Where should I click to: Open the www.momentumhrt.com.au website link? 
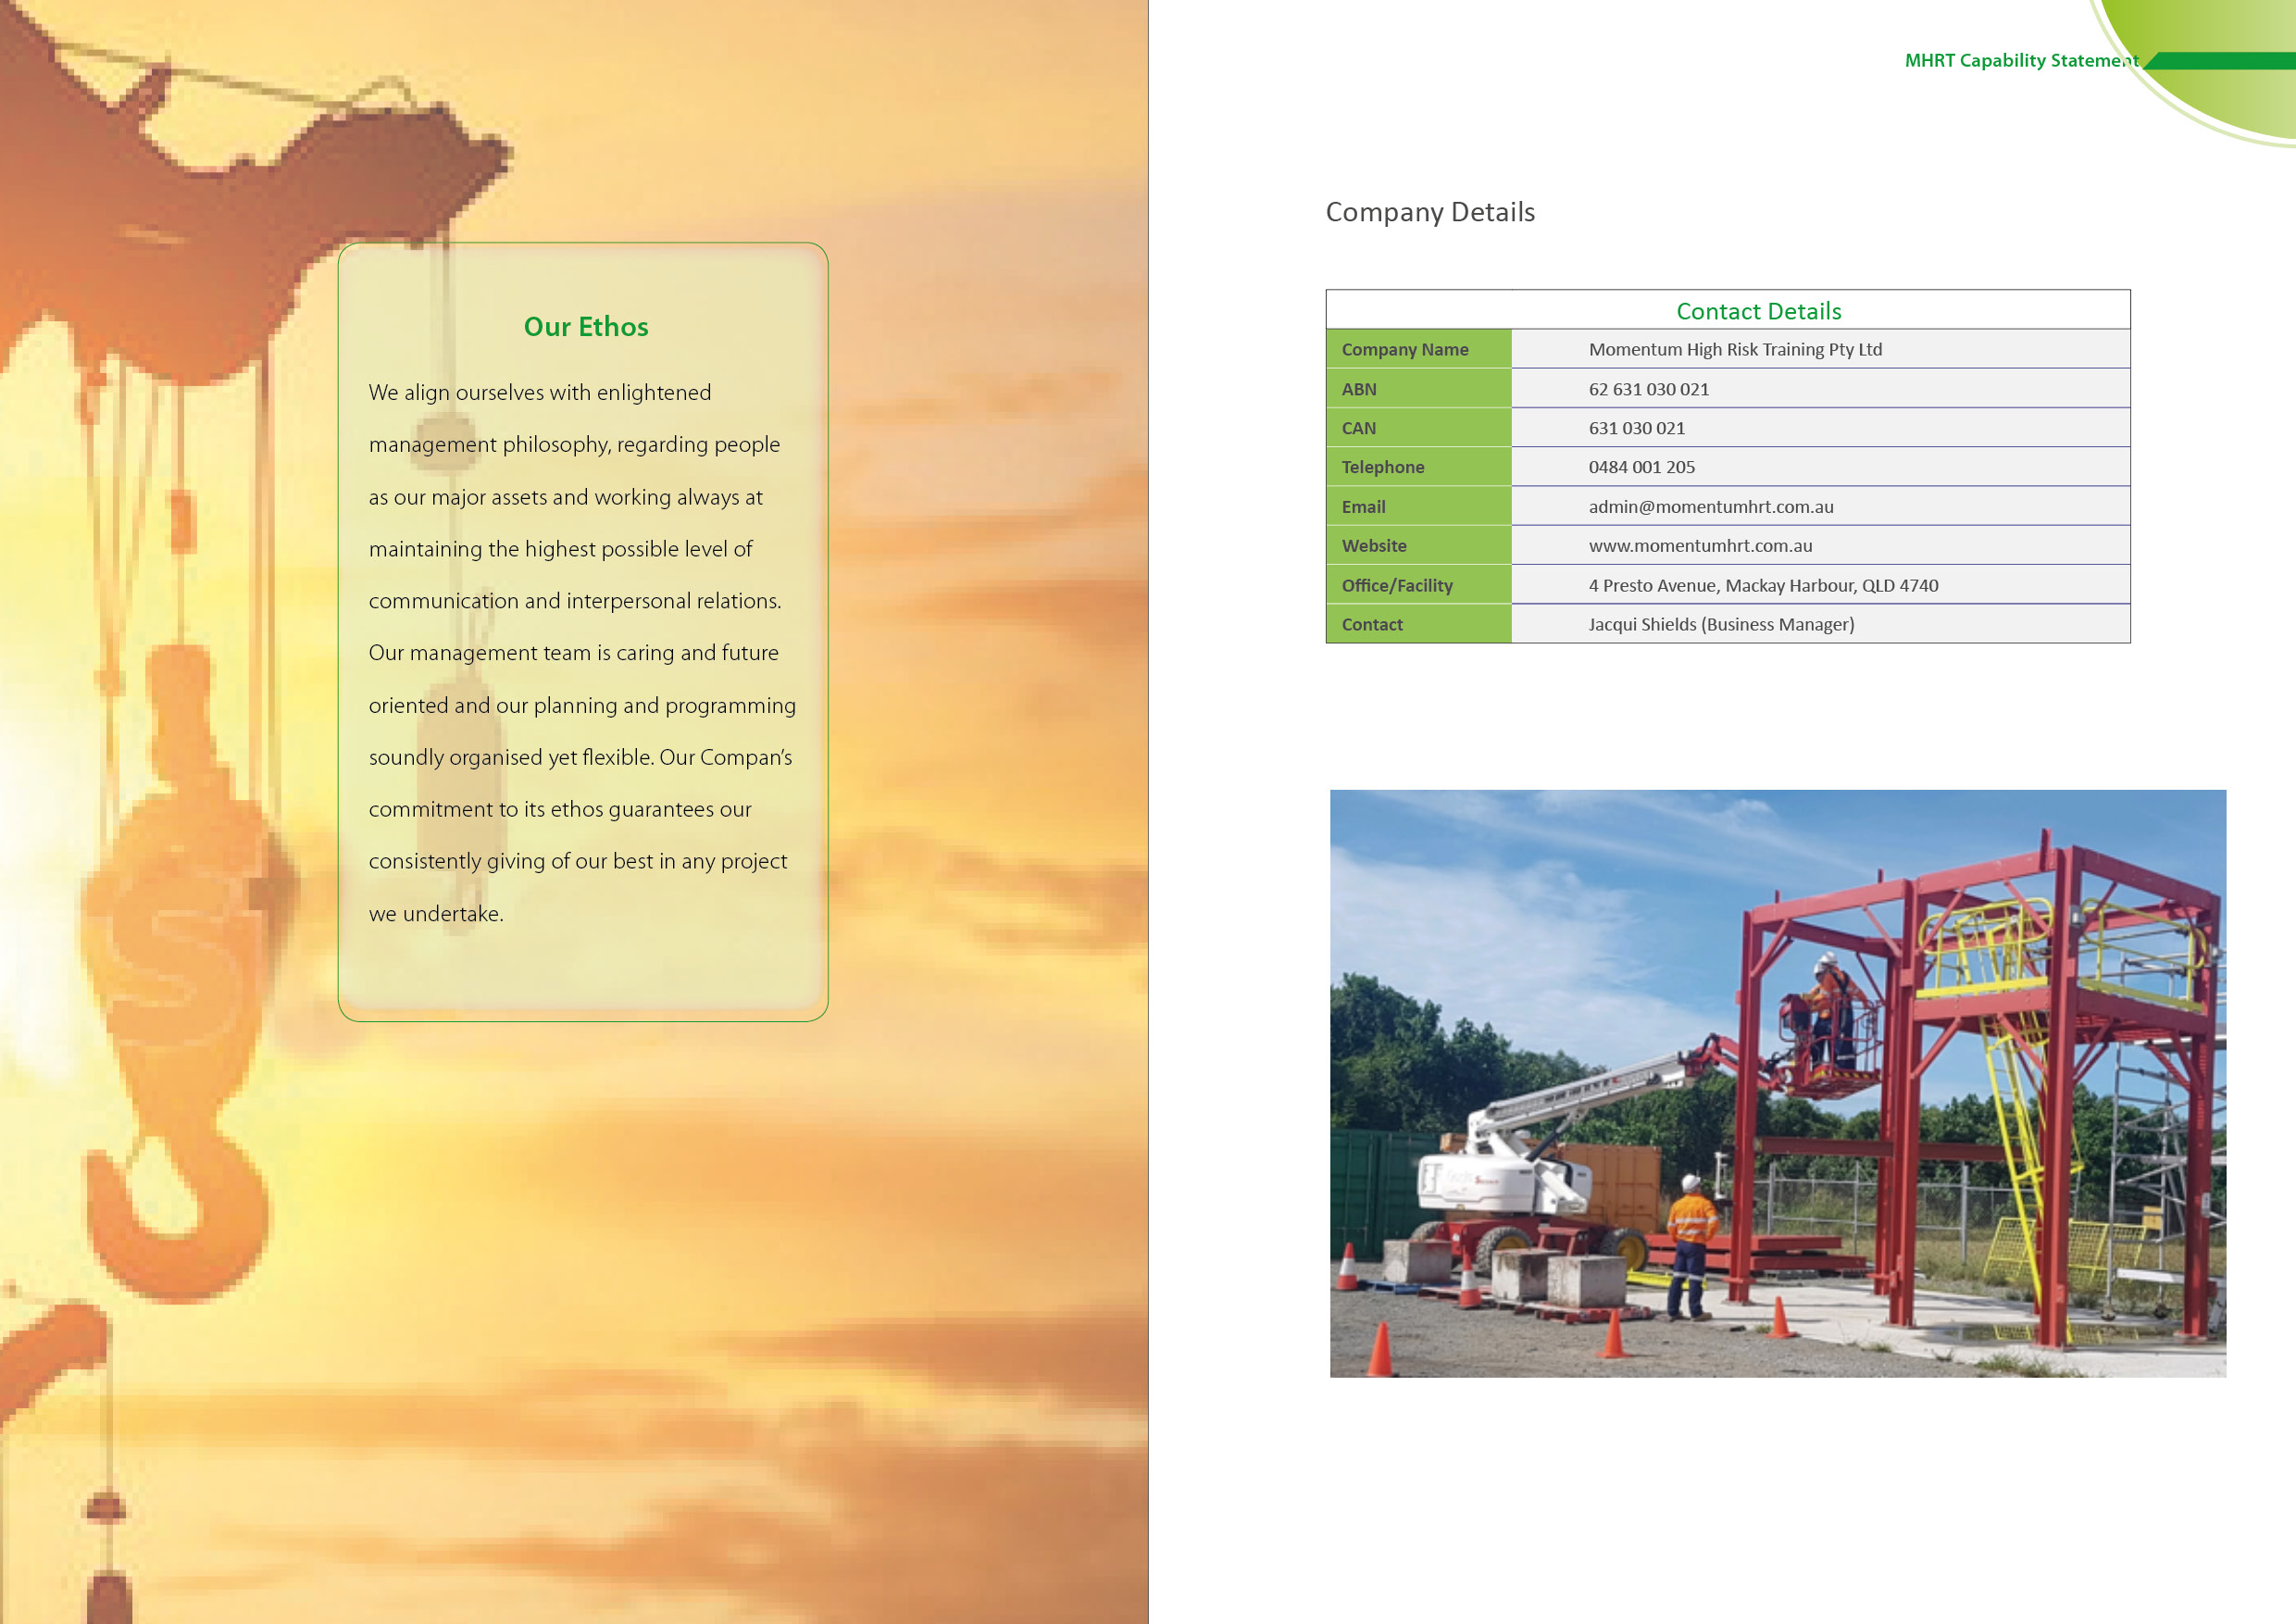1699,546
